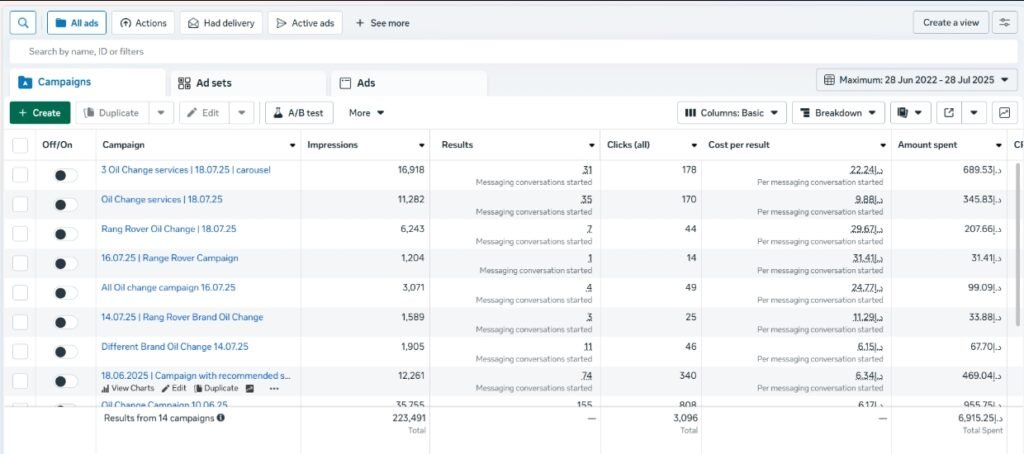1024x454 pixels.
Task: Click View Charts under 18.06.2025 campaign
Action: pos(127,388)
